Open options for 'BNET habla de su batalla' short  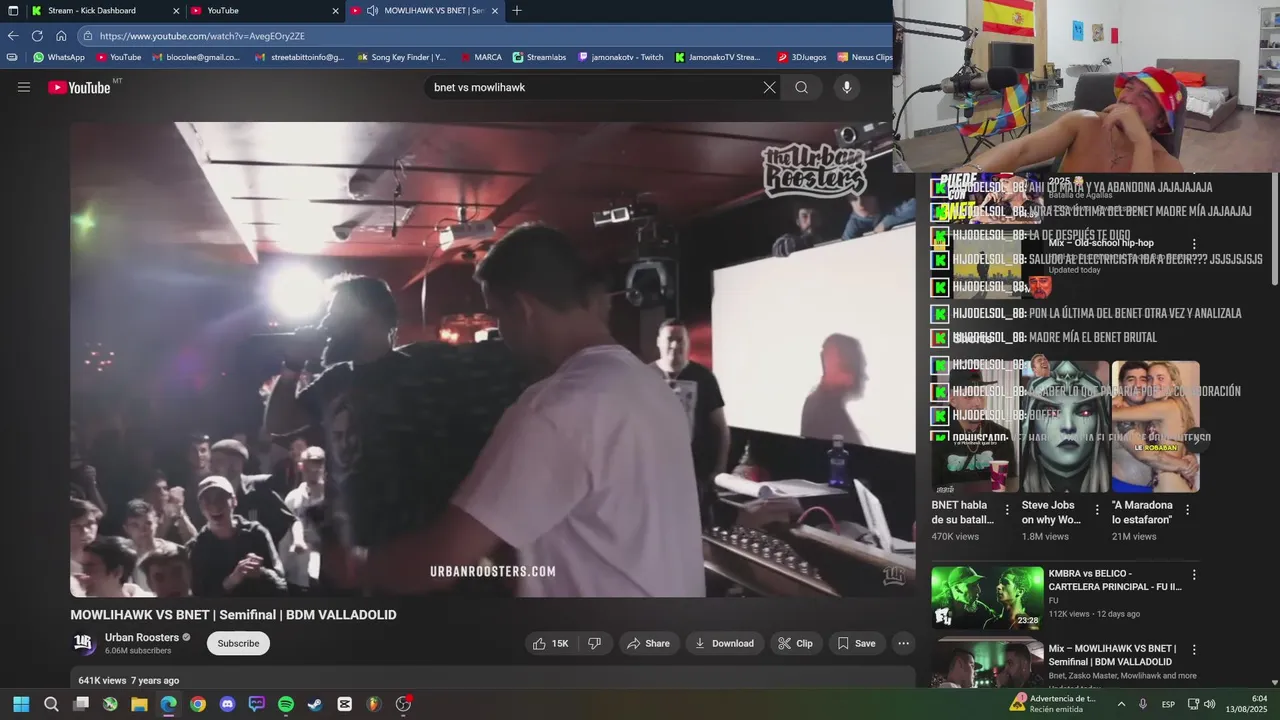point(1007,510)
